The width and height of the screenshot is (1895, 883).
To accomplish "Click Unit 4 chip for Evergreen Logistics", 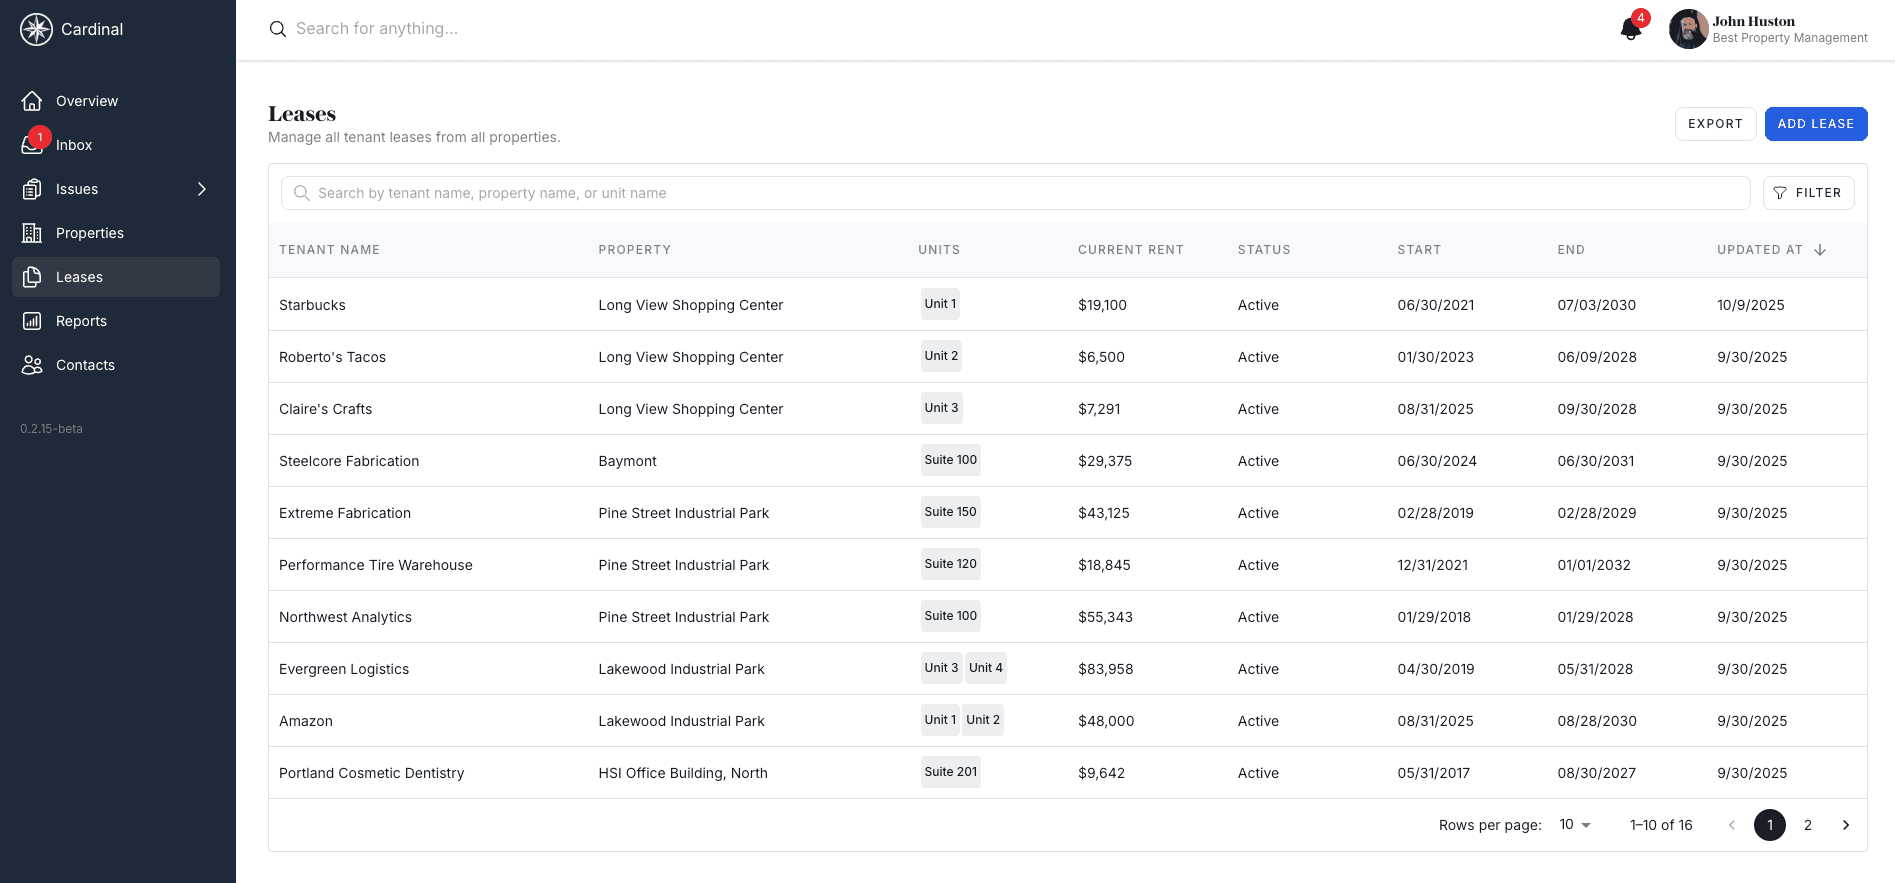I will (x=986, y=668).
